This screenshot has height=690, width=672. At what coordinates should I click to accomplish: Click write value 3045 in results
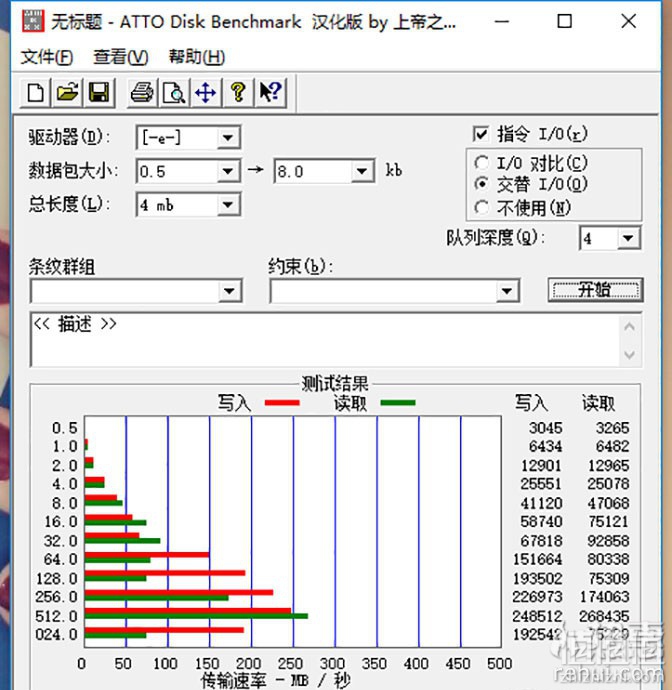(x=546, y=428)
